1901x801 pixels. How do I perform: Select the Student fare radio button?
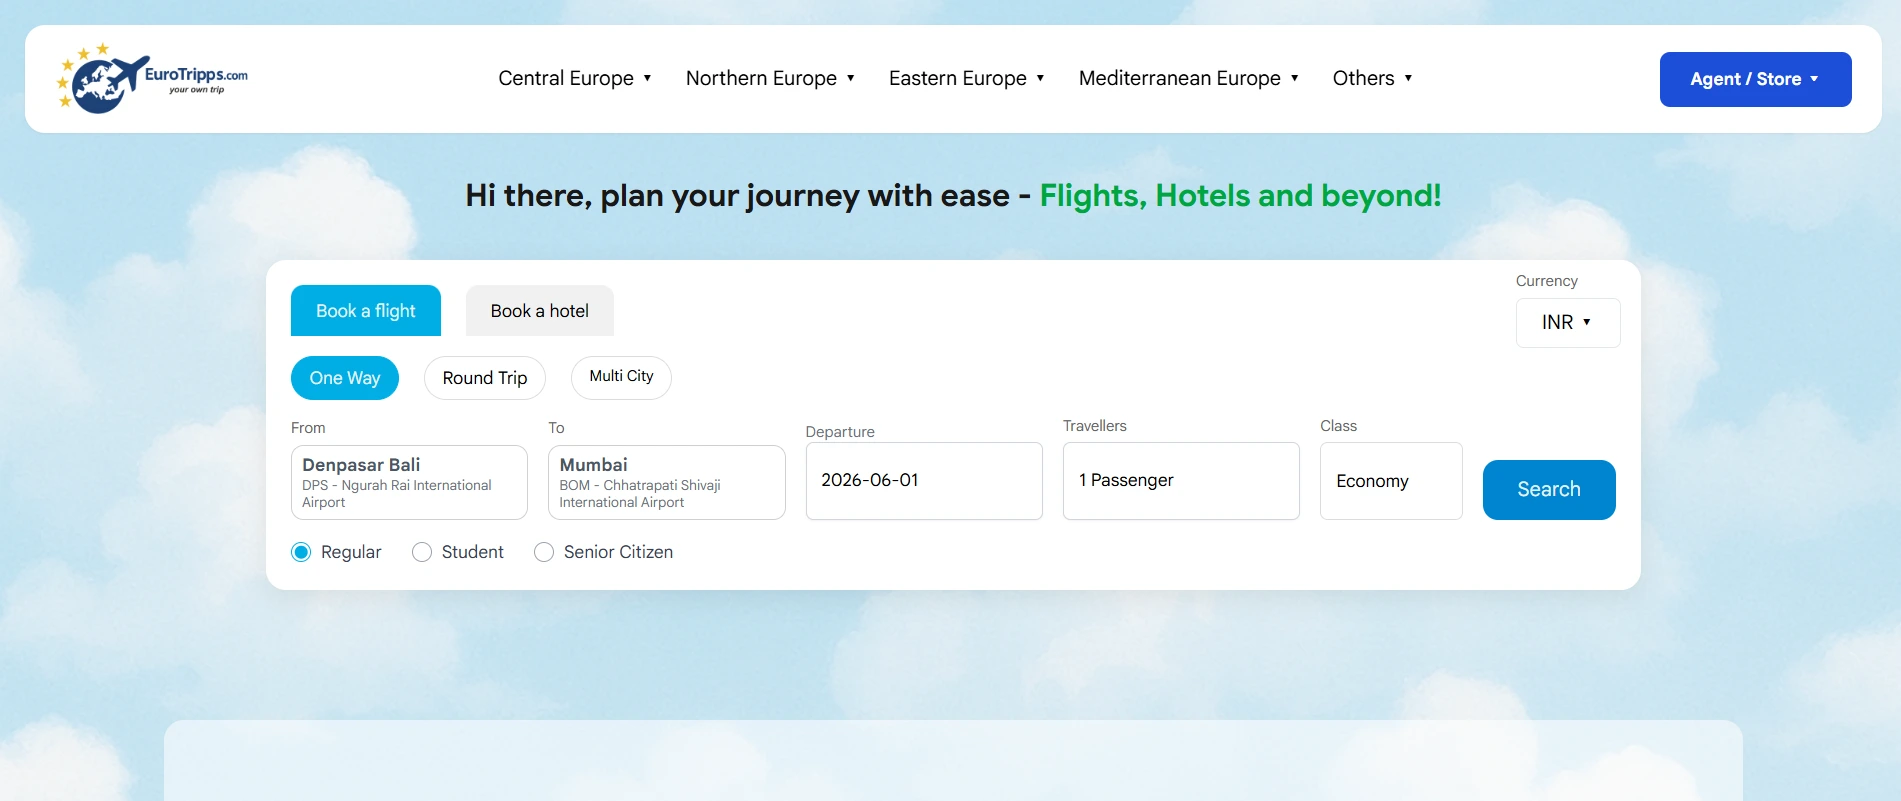422,552
